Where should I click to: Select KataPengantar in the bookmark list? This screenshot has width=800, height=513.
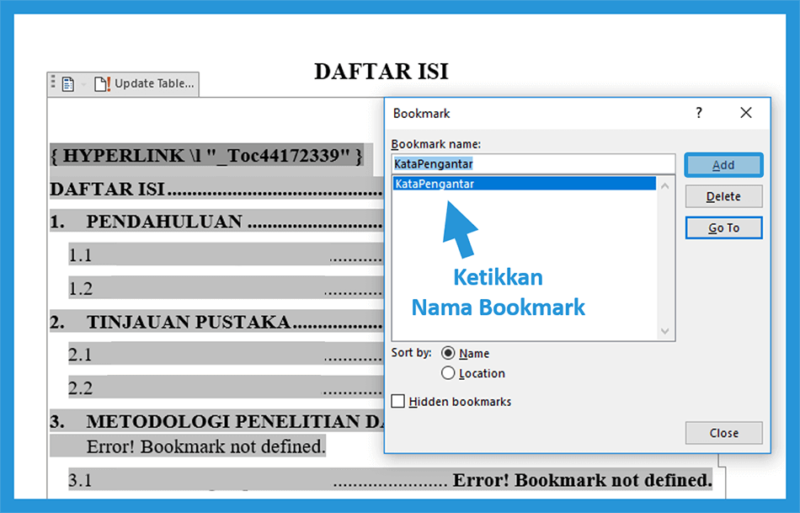click(435, 184)
